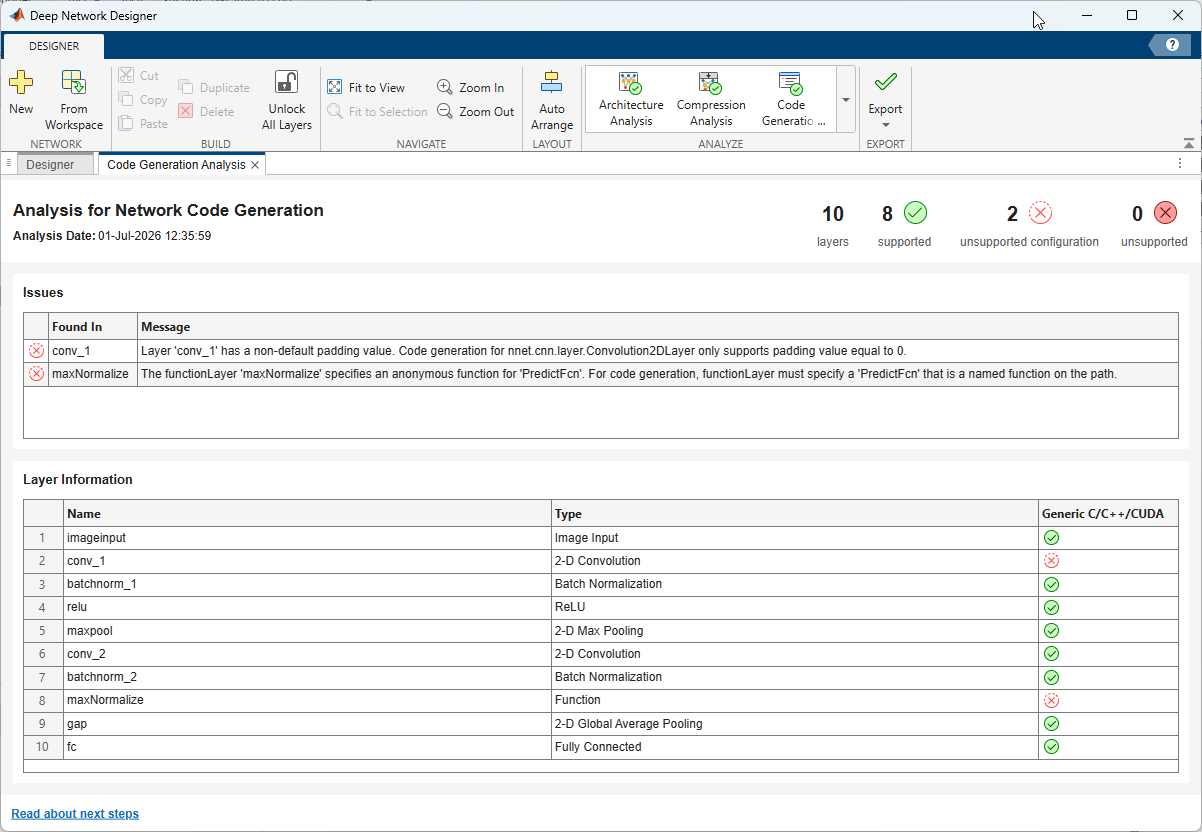Open the Export dropdown arrow

885,124
